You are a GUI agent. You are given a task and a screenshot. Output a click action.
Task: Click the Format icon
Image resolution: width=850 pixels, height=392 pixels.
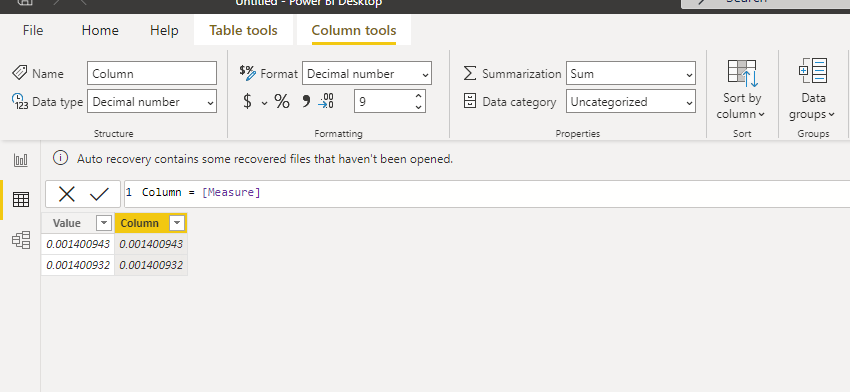click(247, 73)
